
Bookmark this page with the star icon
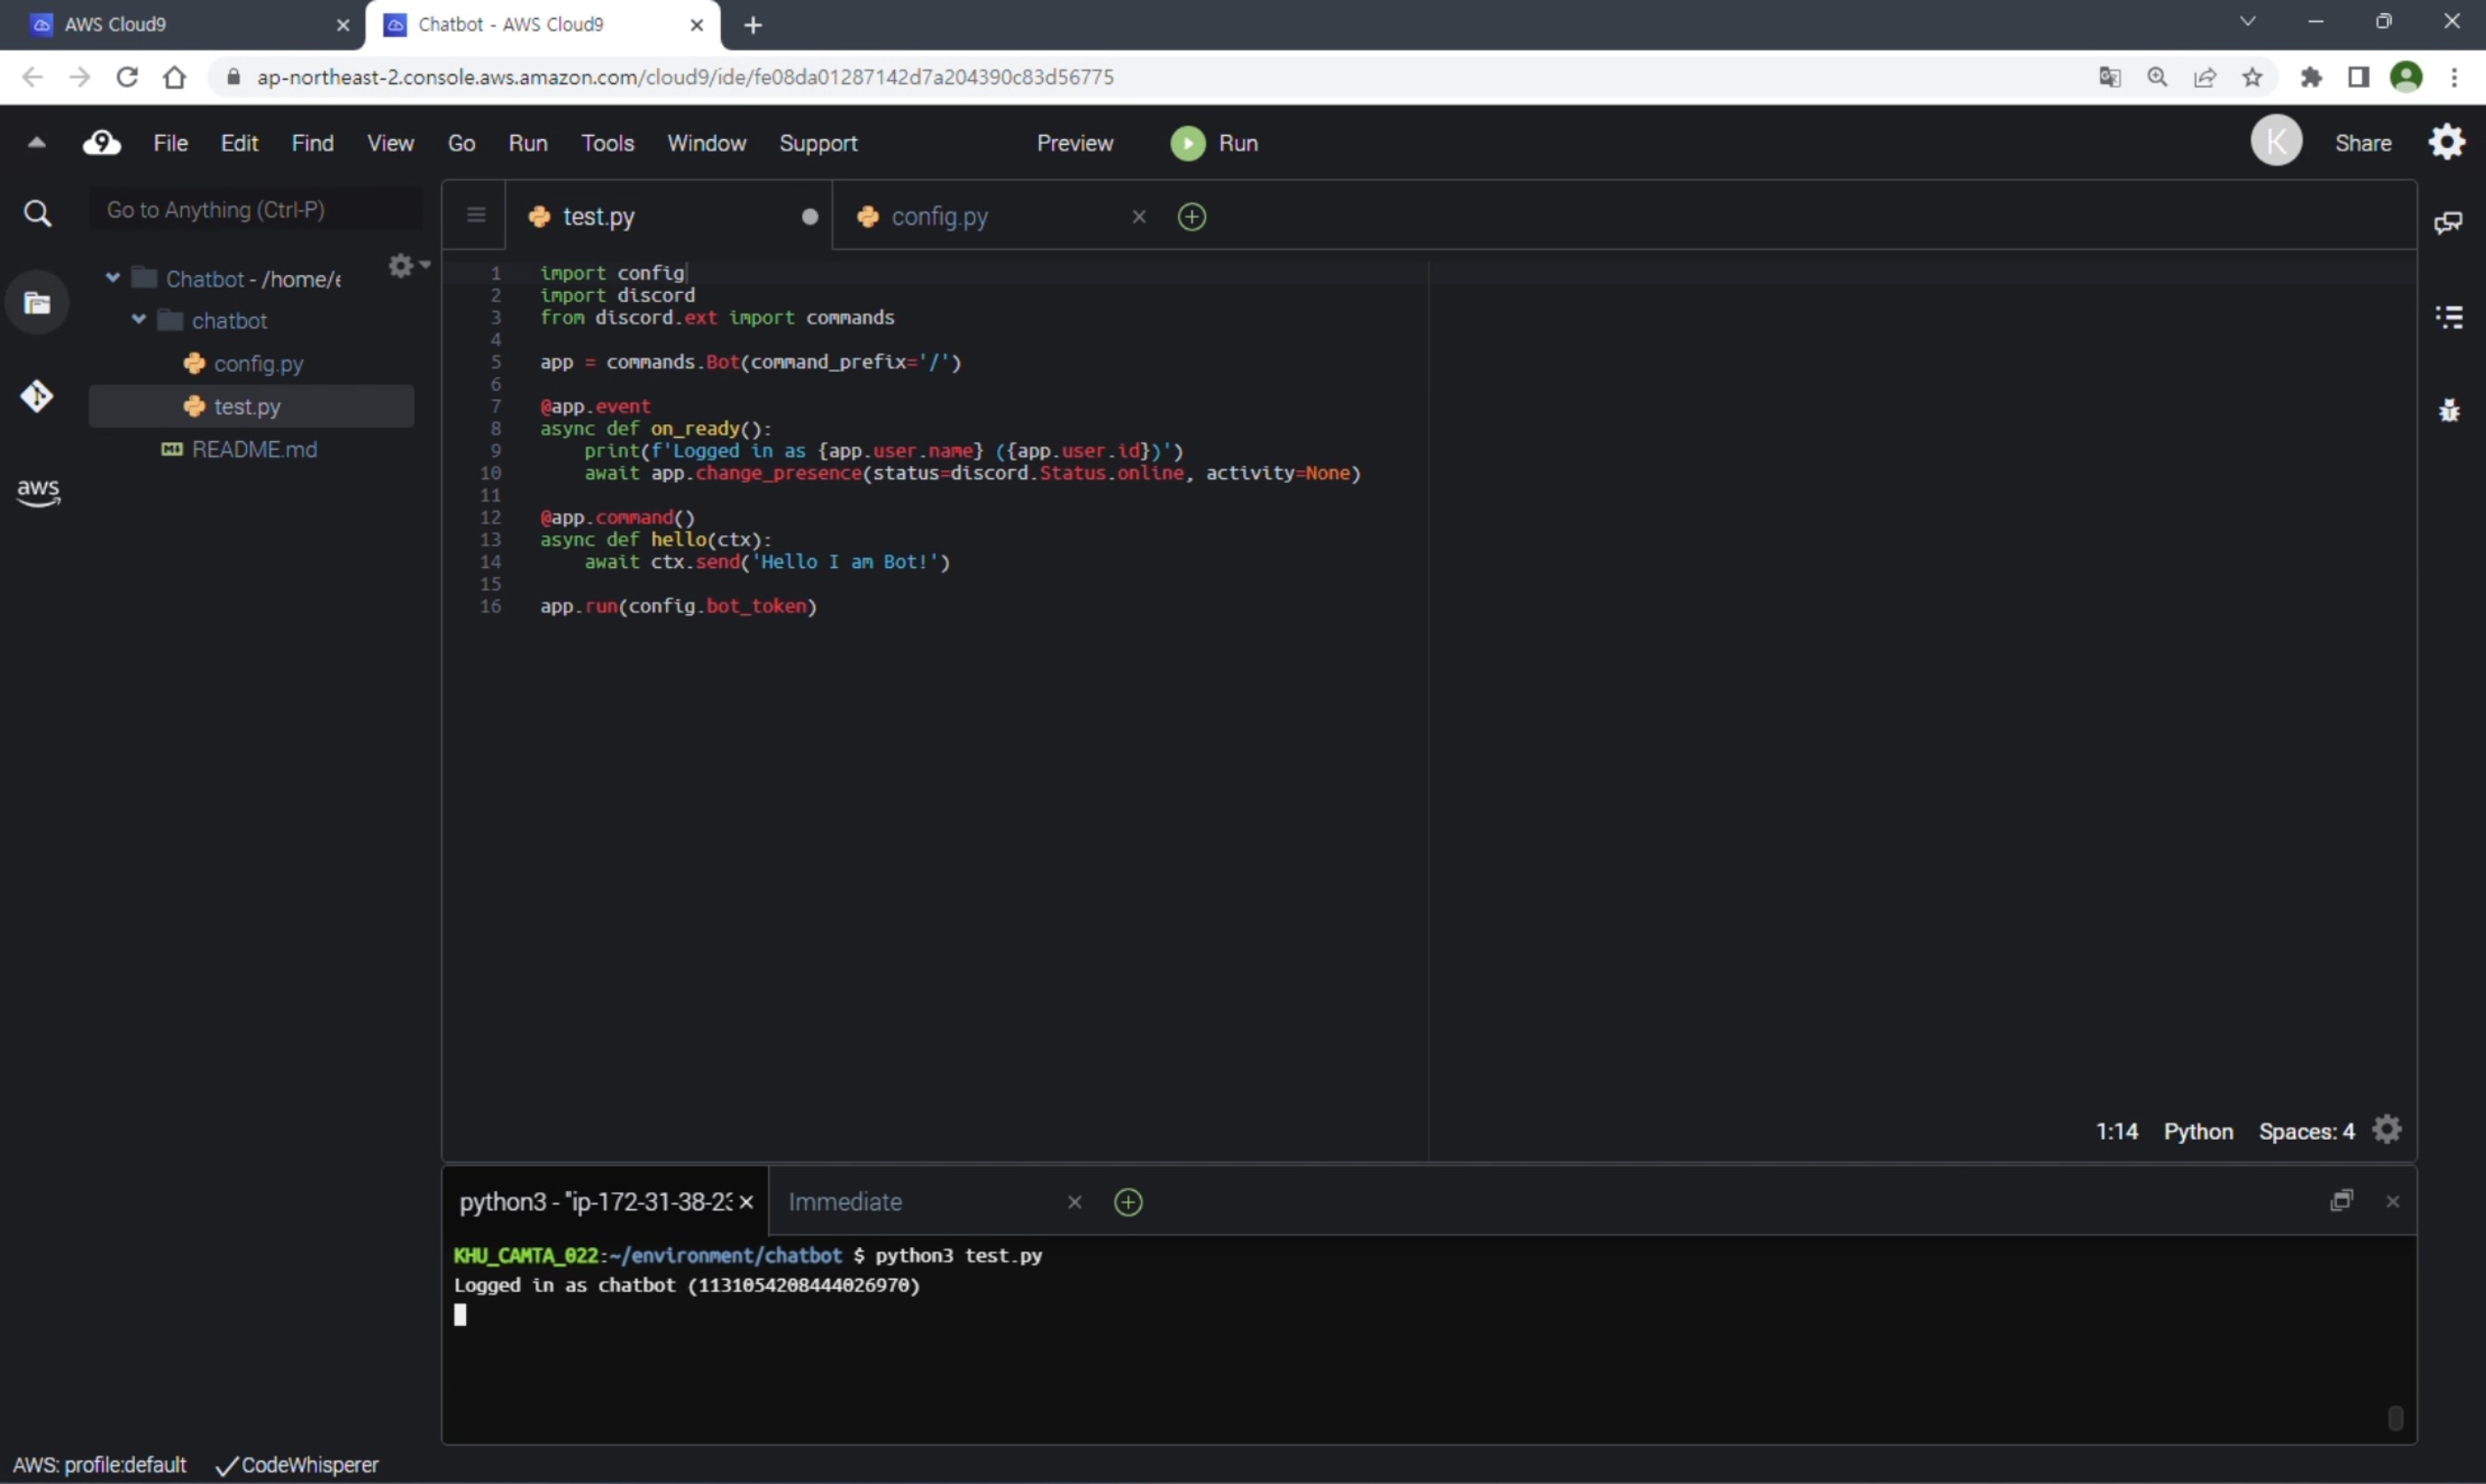pos(2252,77)
